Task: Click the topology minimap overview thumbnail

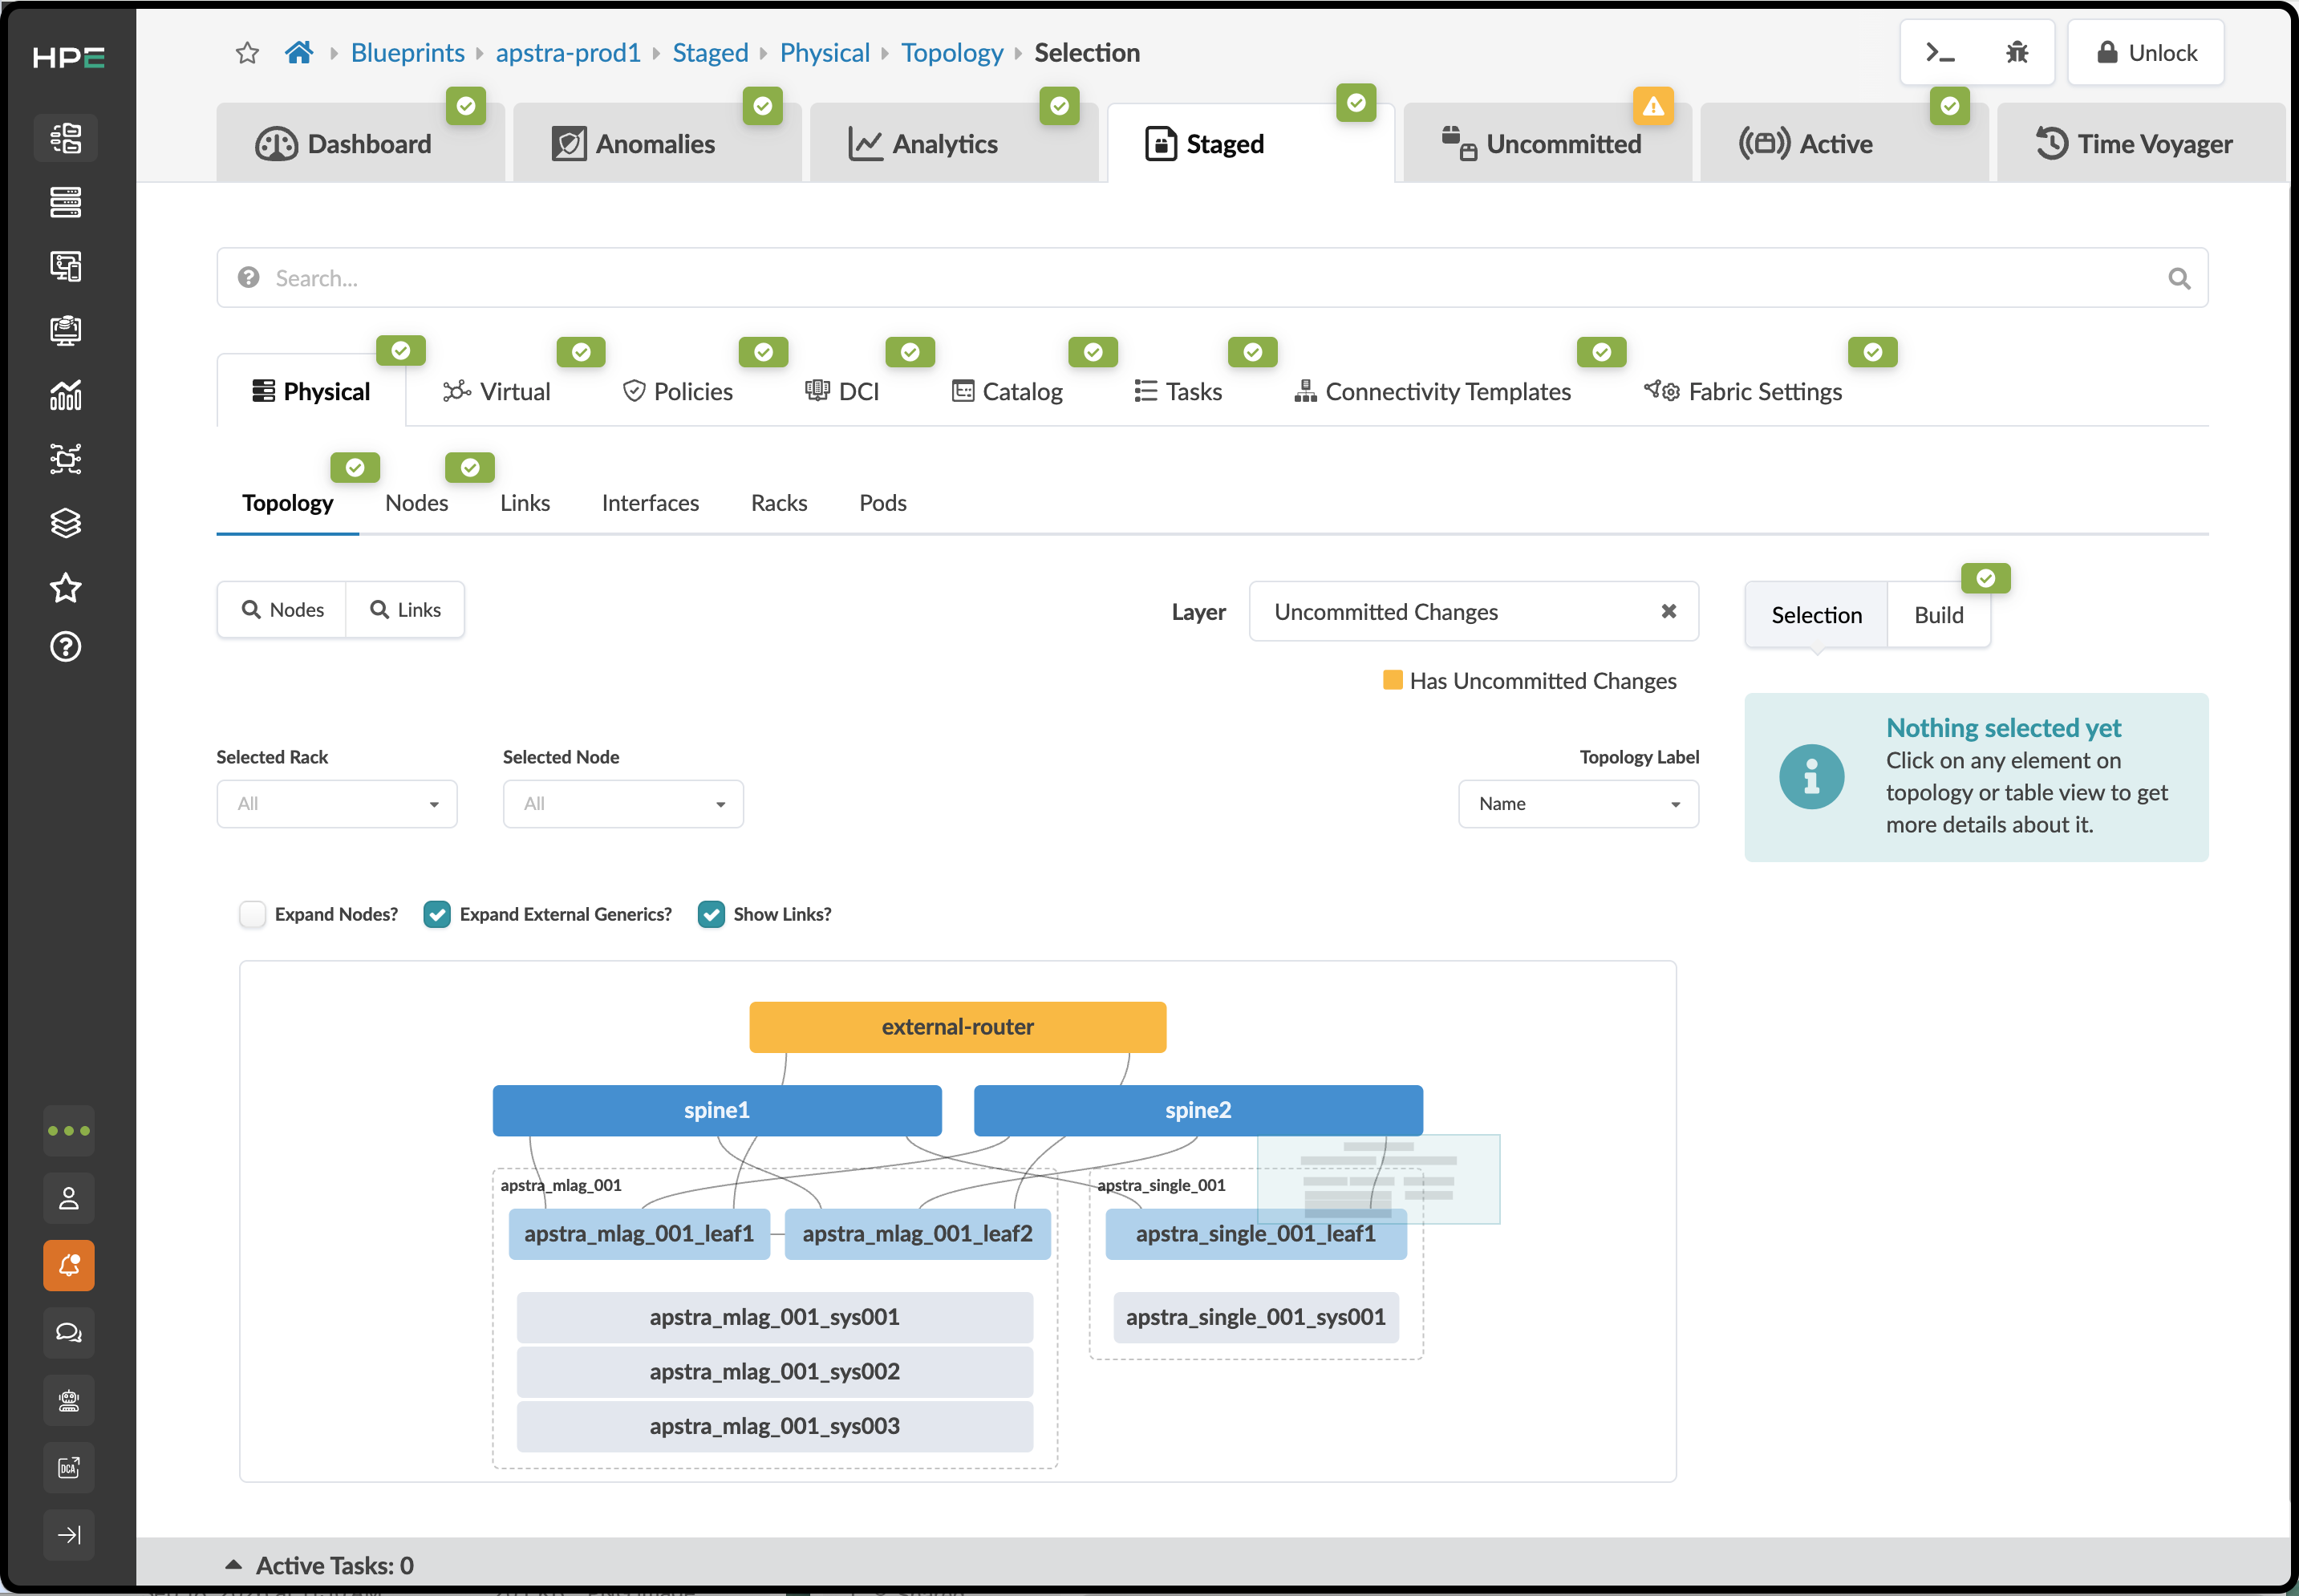Action: click(x=1379, y=1179)
